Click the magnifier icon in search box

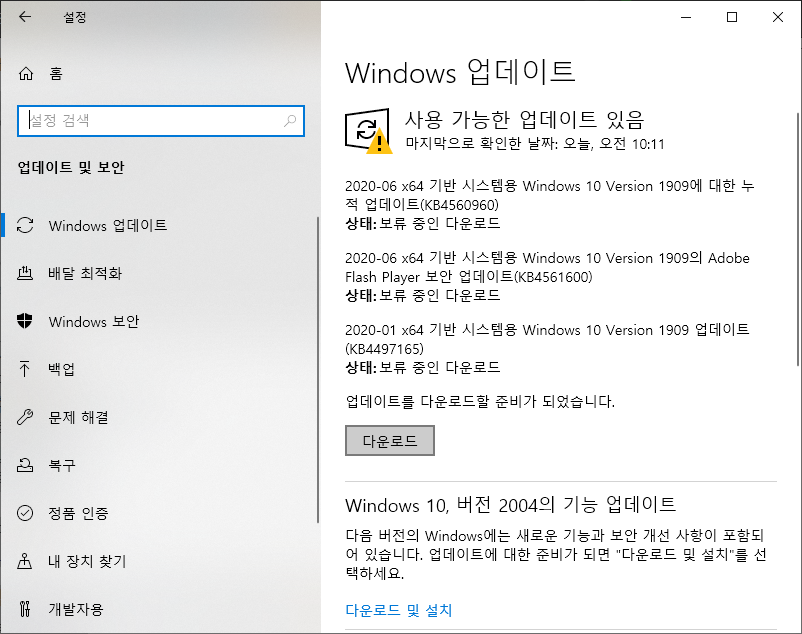[290, 121]
